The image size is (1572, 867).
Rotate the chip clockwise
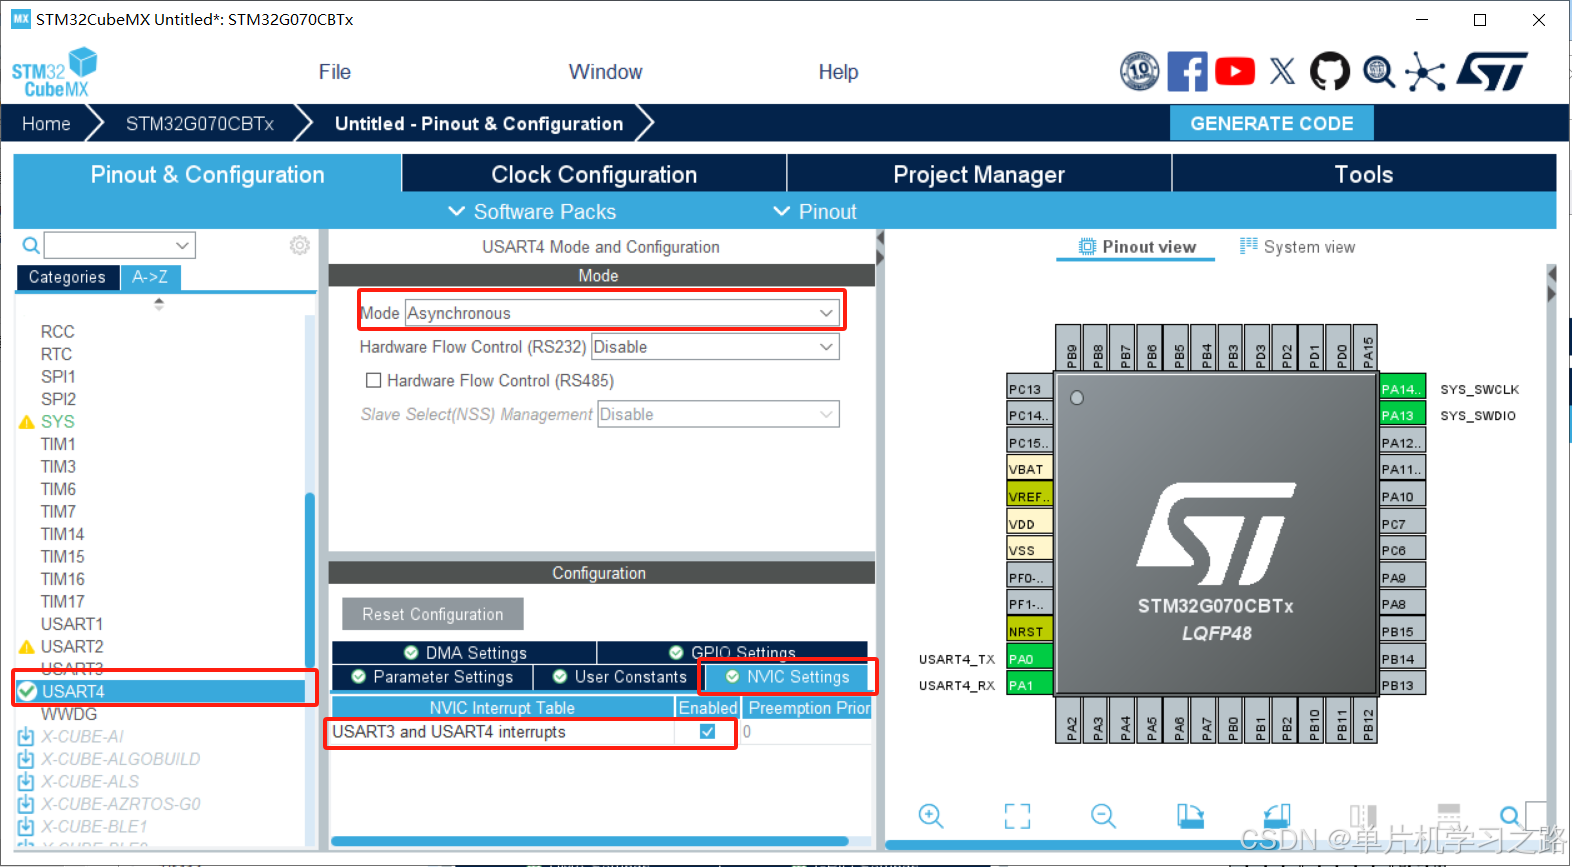[x=1189, y=816]
